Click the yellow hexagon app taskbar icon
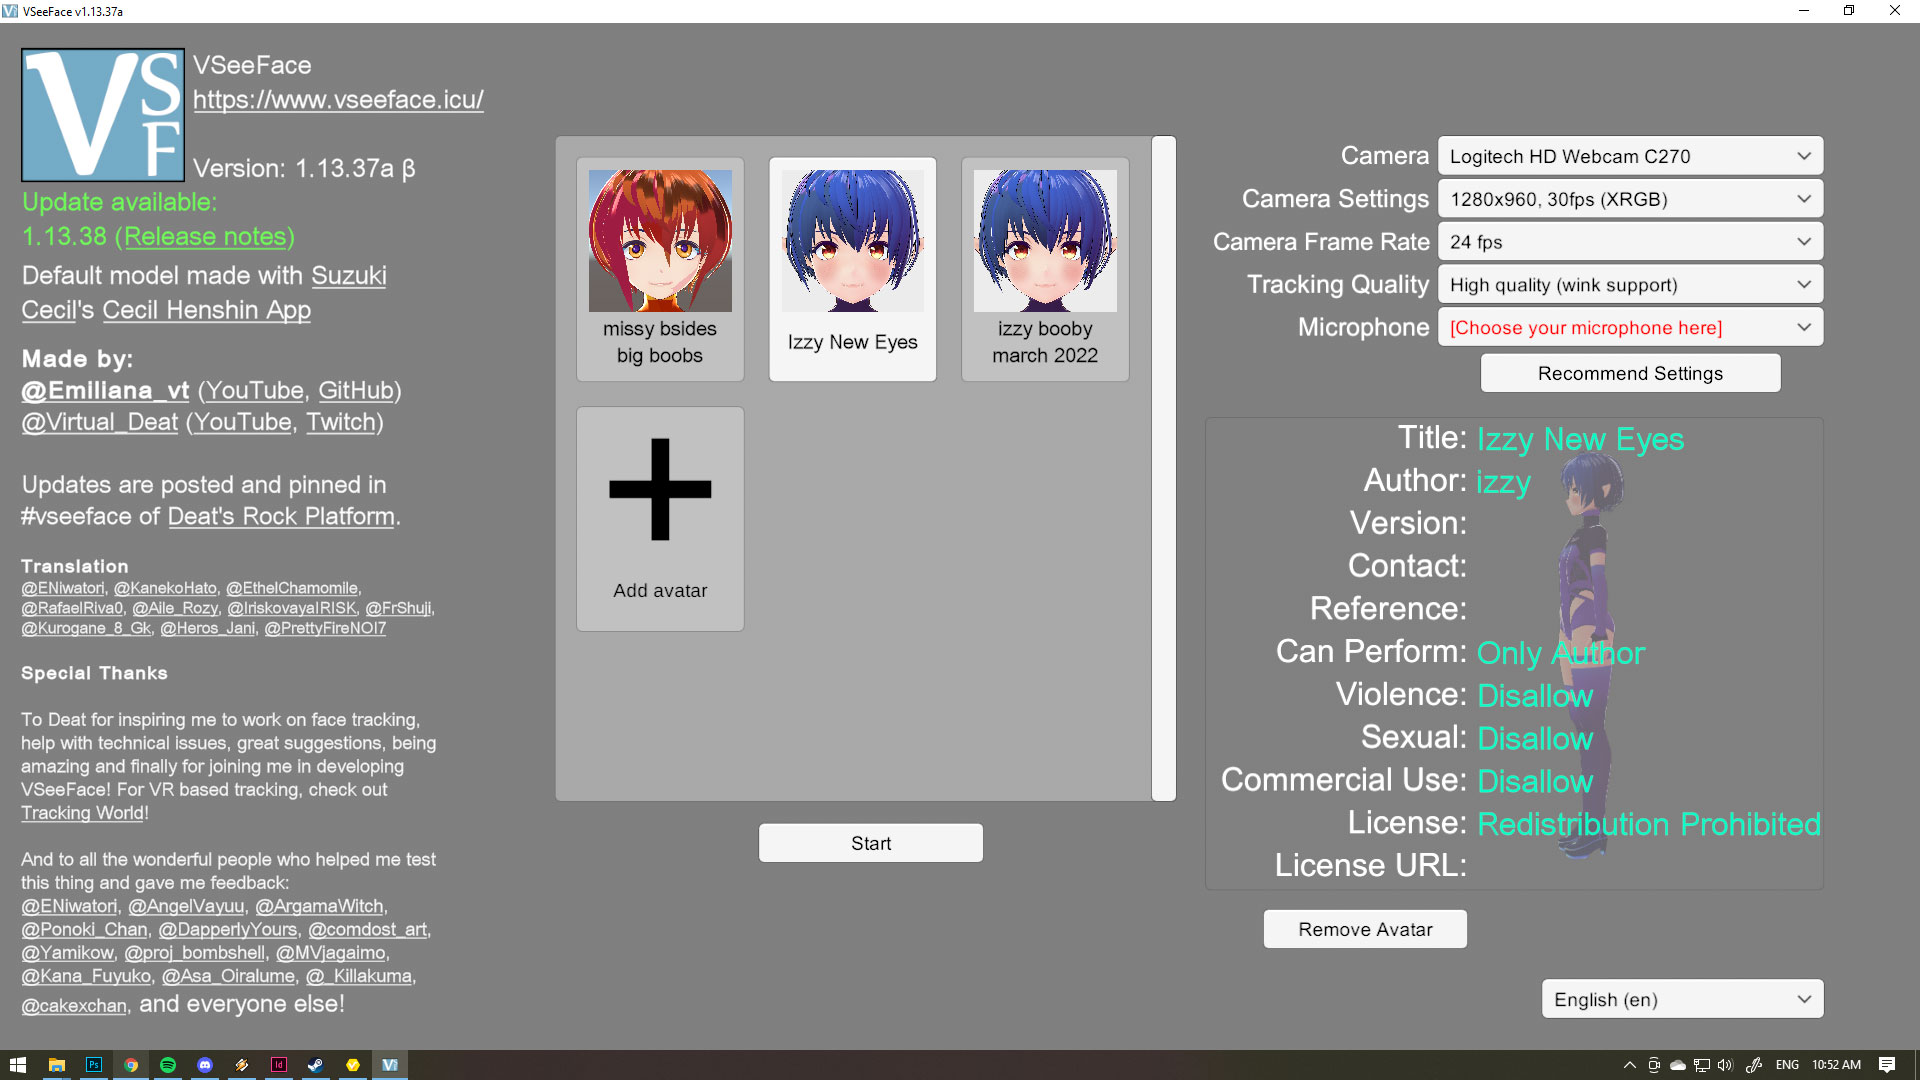 352,1065
